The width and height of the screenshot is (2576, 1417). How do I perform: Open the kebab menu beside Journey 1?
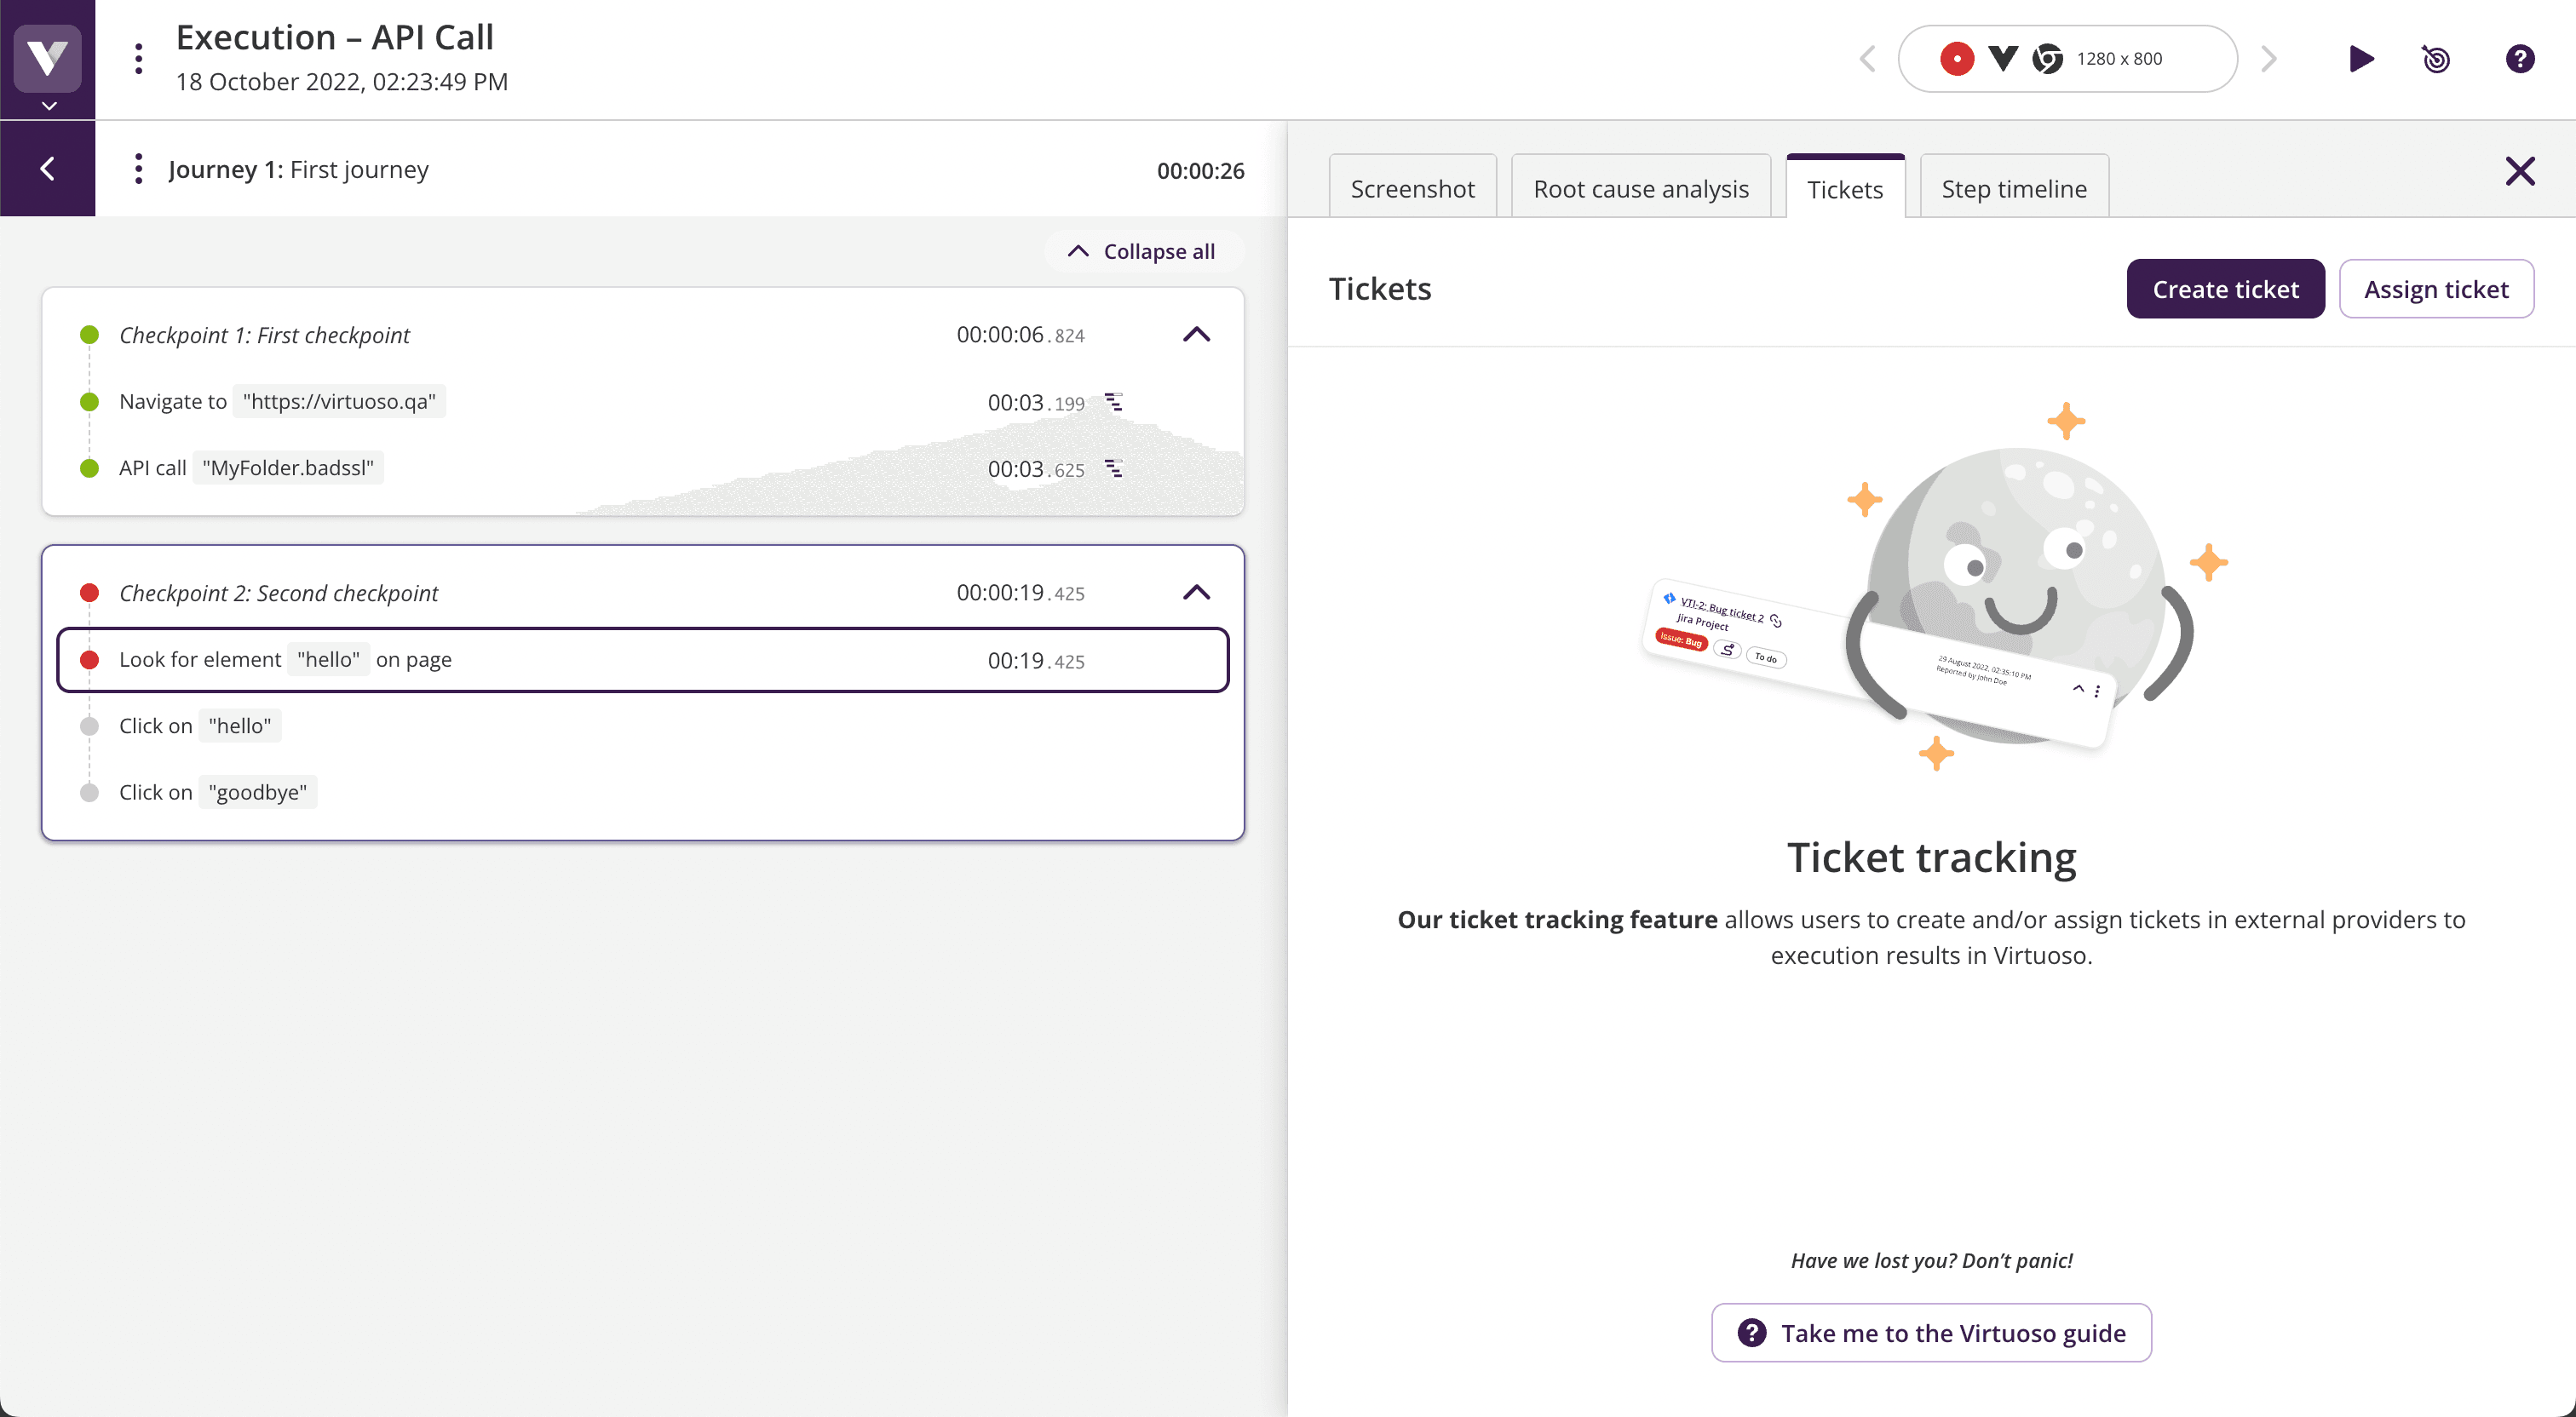point(138,169)
